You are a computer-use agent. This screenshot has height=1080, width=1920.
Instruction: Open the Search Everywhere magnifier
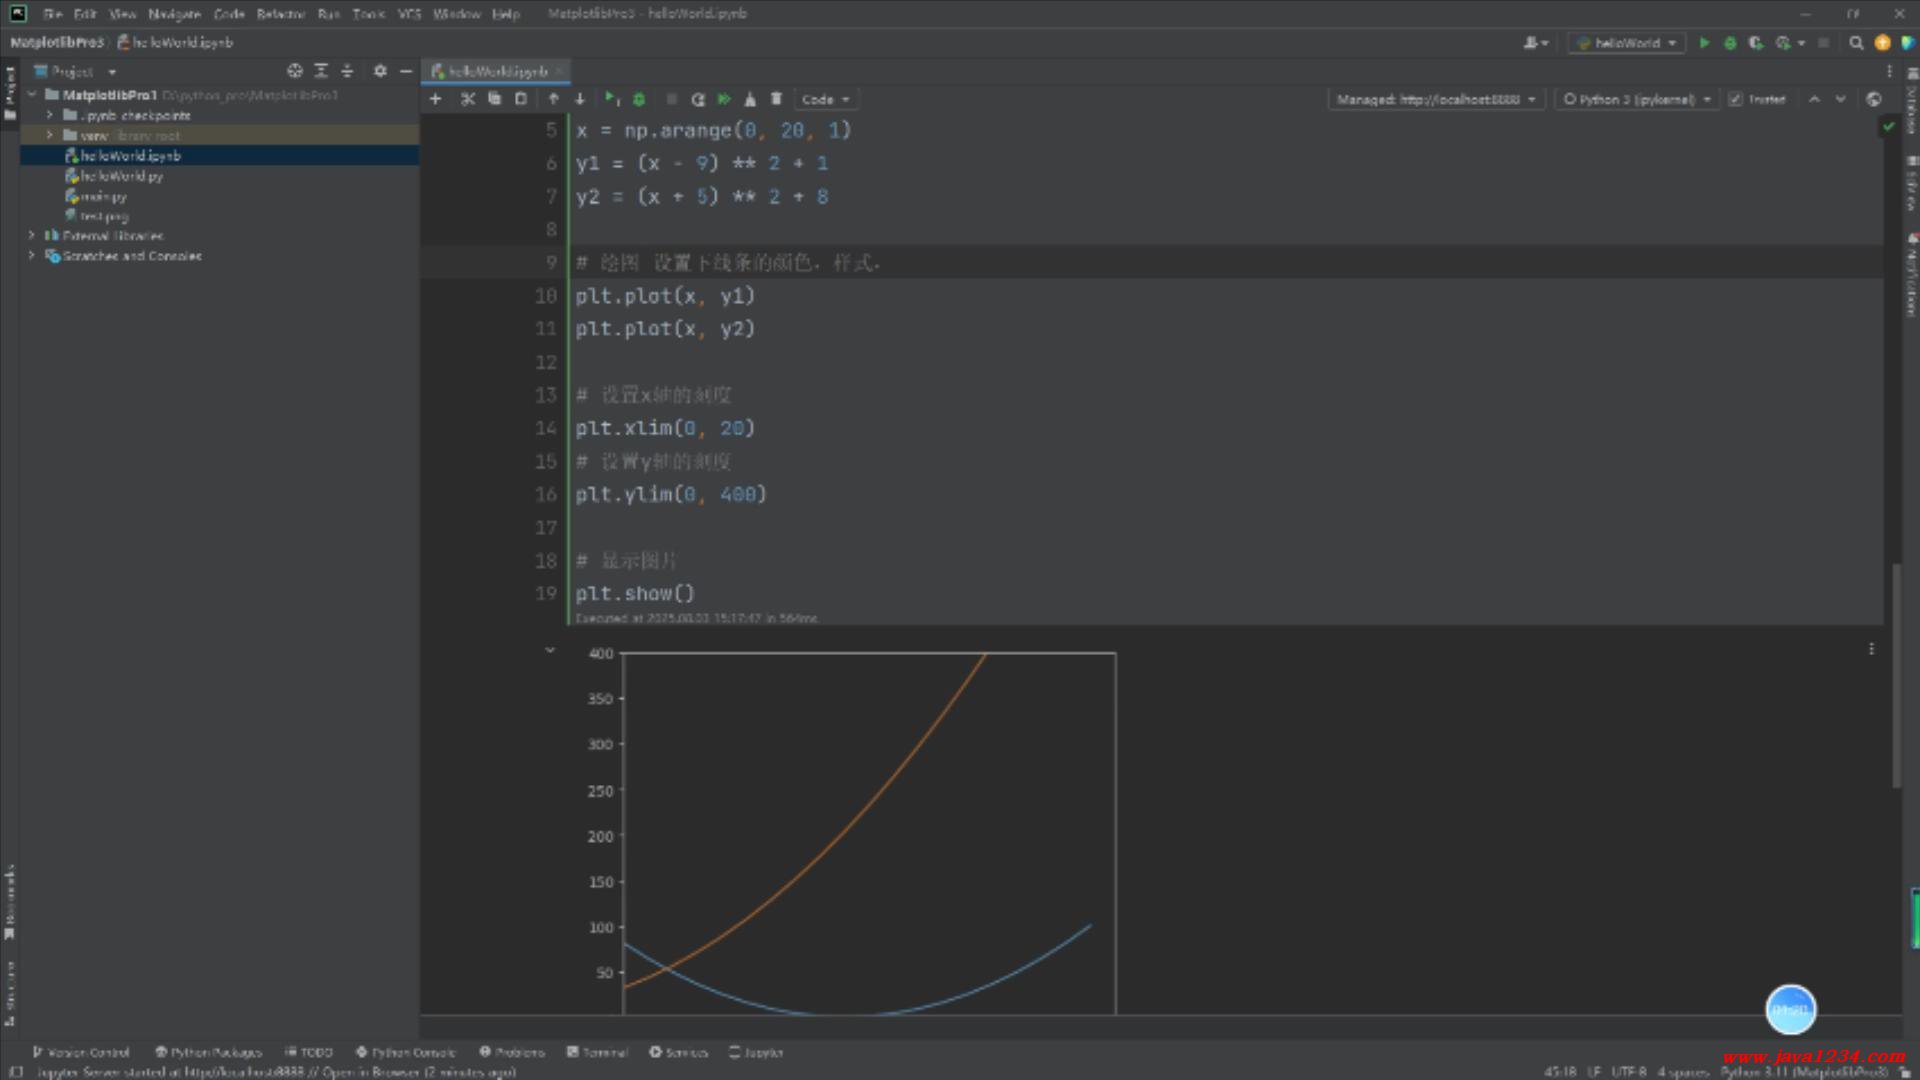point(1856,43)
